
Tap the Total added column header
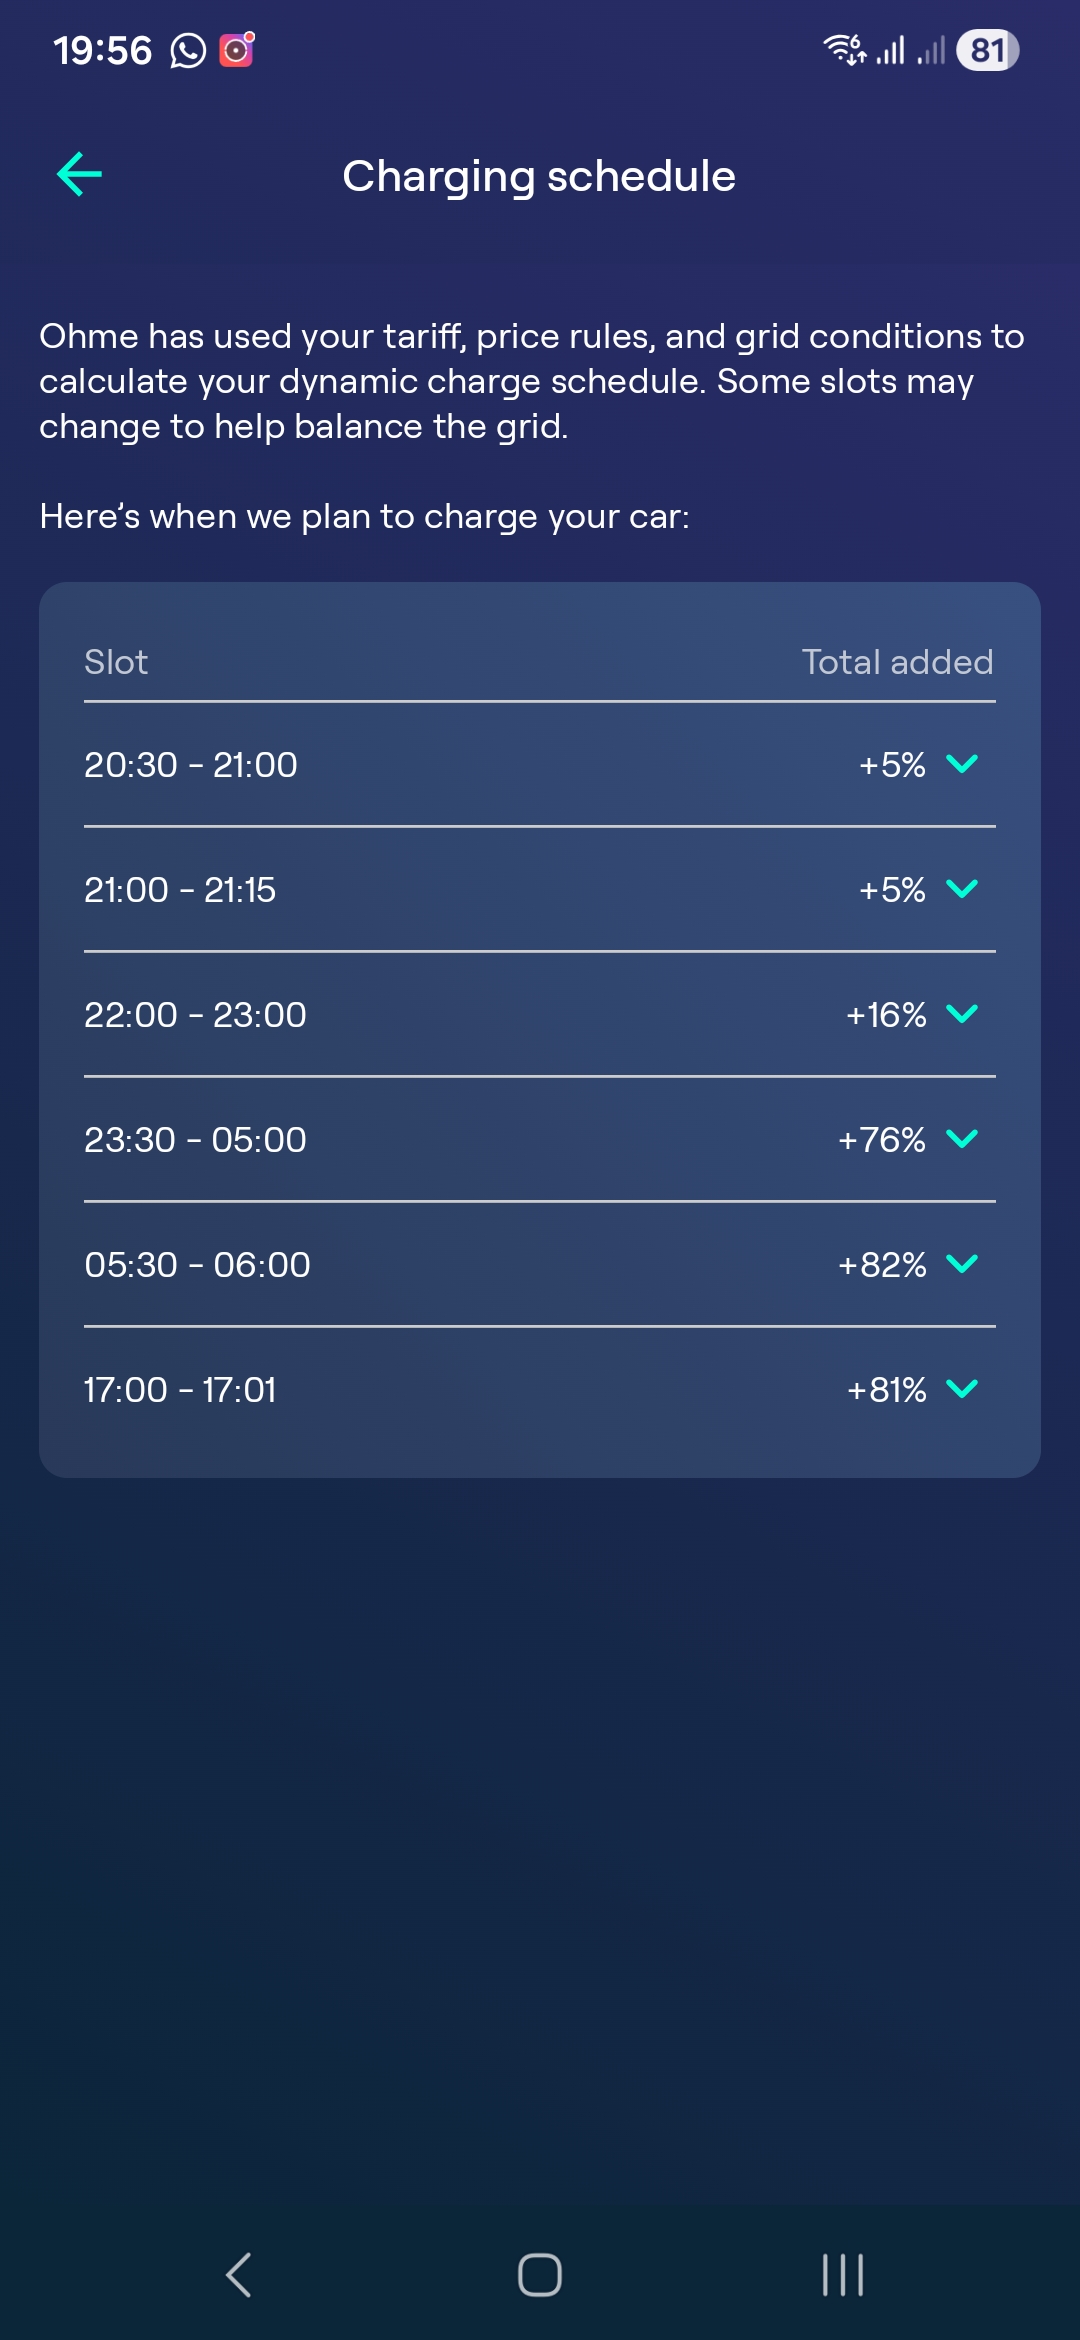tap(897, 662)
